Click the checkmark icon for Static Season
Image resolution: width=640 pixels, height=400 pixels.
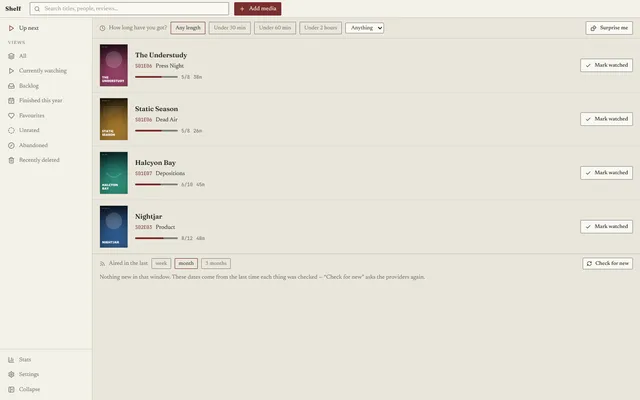[x=588, y=119]
